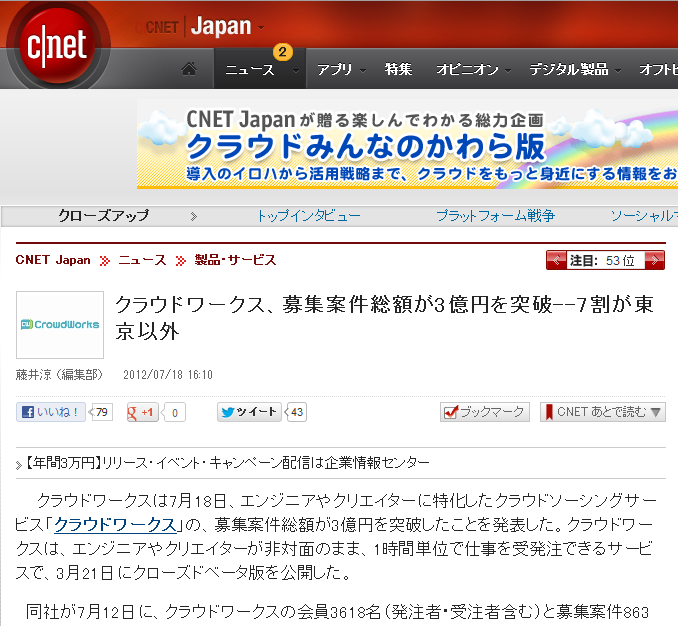Expand the オピニオン dropdown arrow
The image size is (678, 626).
click(508, 70)
